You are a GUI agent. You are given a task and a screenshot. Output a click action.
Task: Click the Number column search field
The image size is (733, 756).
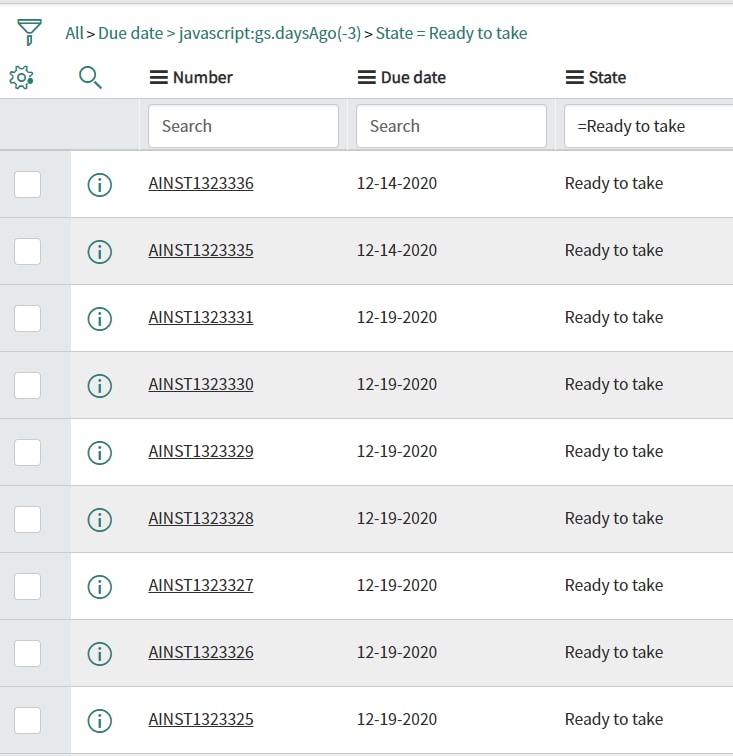(243, 126)
